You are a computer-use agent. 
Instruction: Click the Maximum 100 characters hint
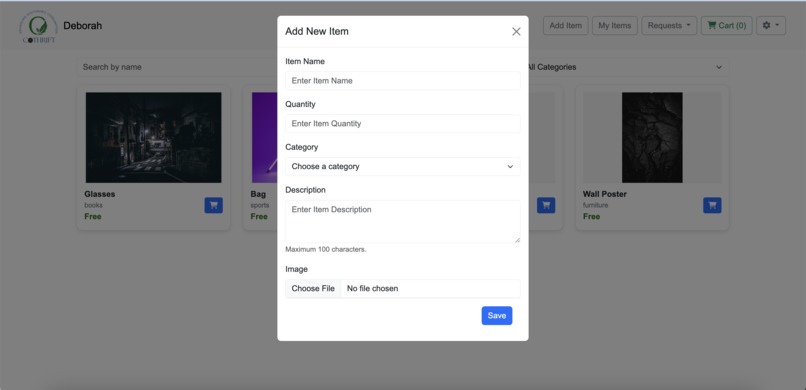click(x=326, y=250)
